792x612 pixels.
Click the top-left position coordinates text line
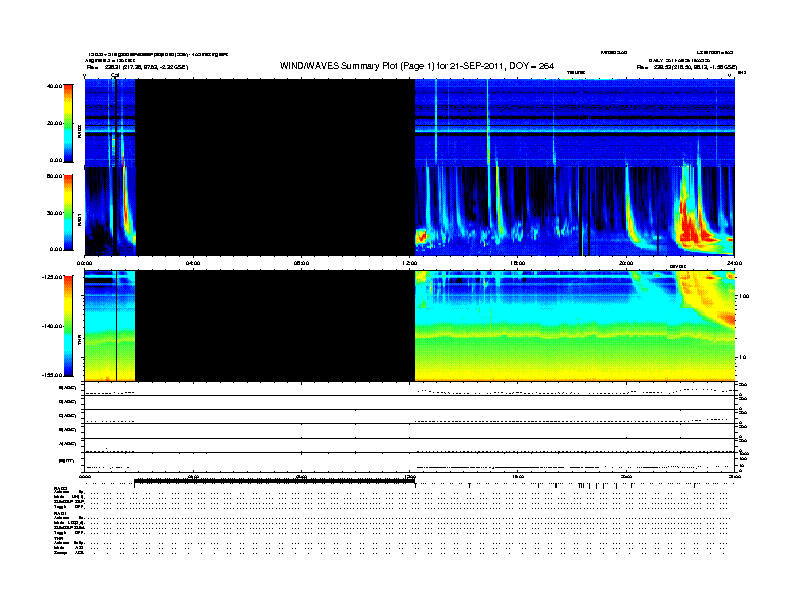[137, 67]
